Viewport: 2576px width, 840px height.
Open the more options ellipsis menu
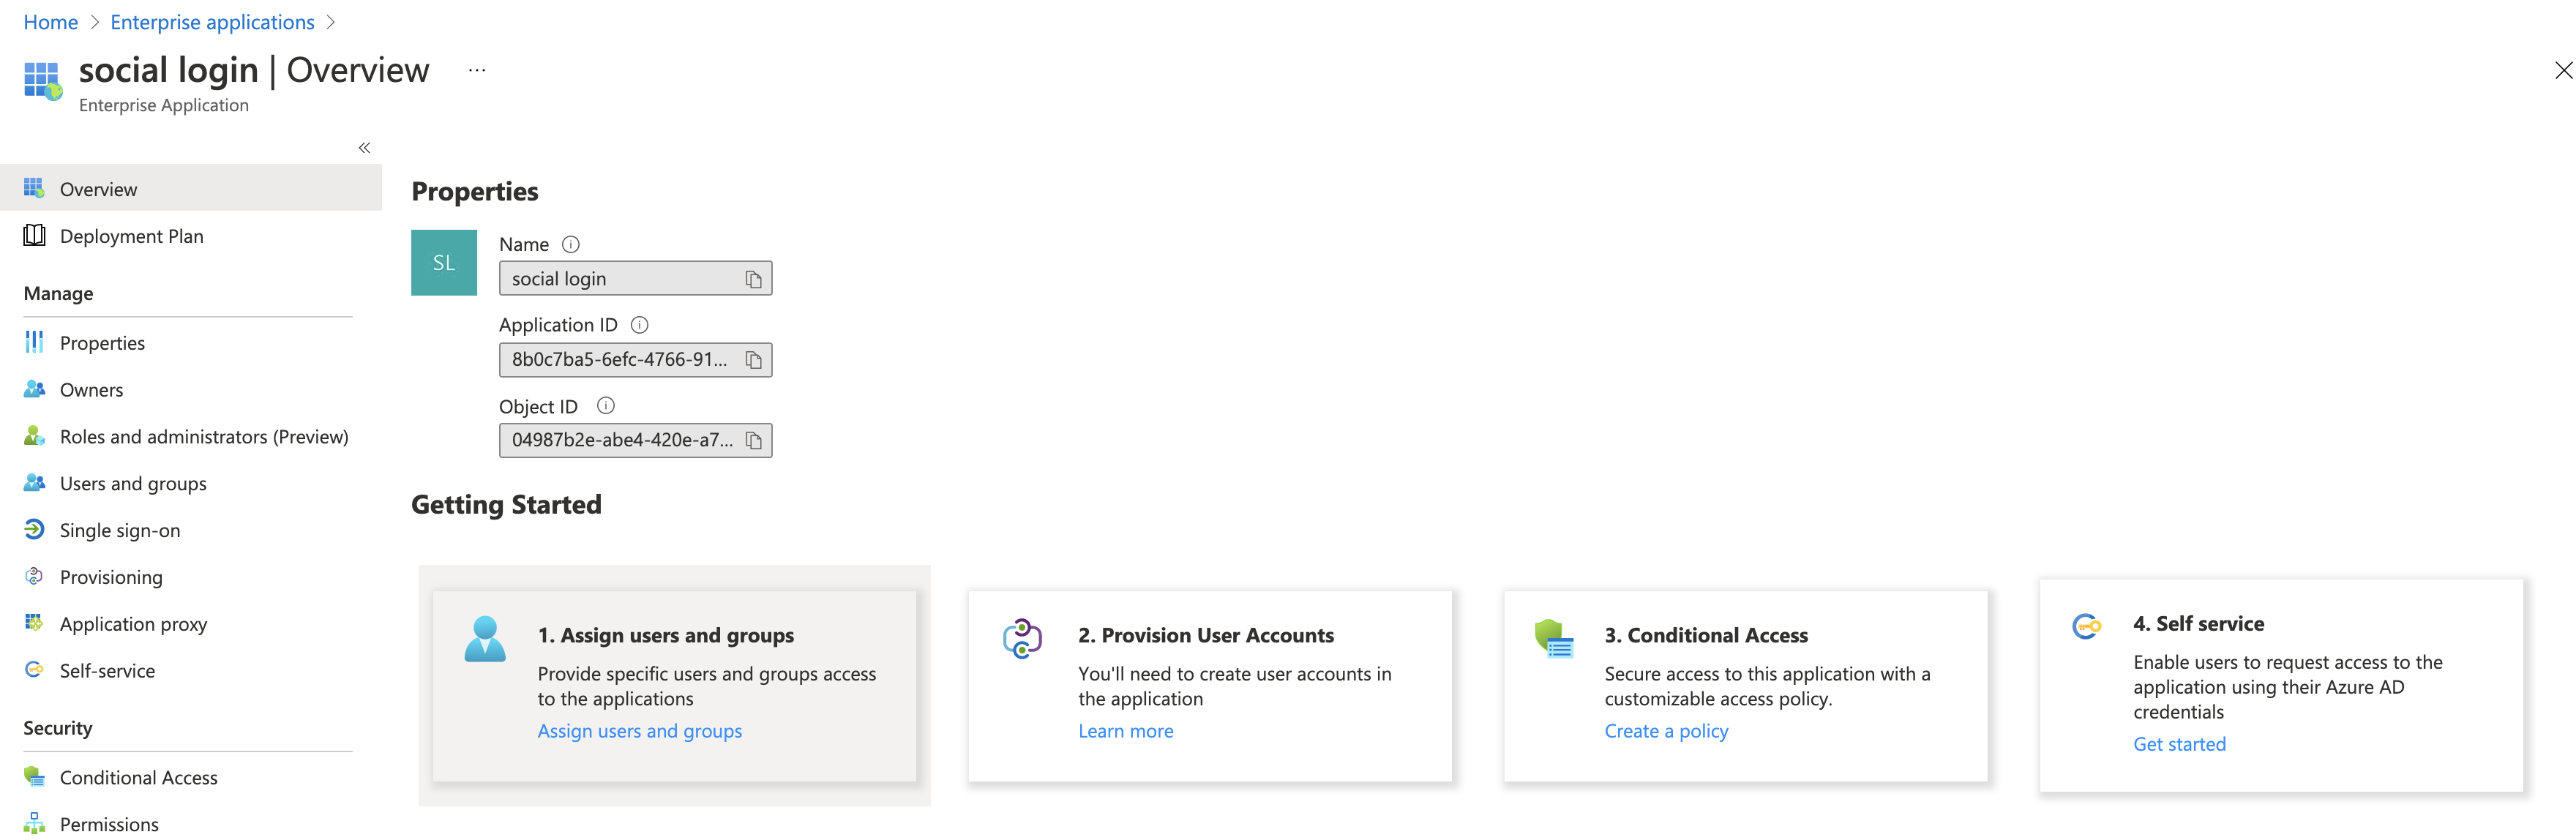pyautogui.click(x=477, y=70)
